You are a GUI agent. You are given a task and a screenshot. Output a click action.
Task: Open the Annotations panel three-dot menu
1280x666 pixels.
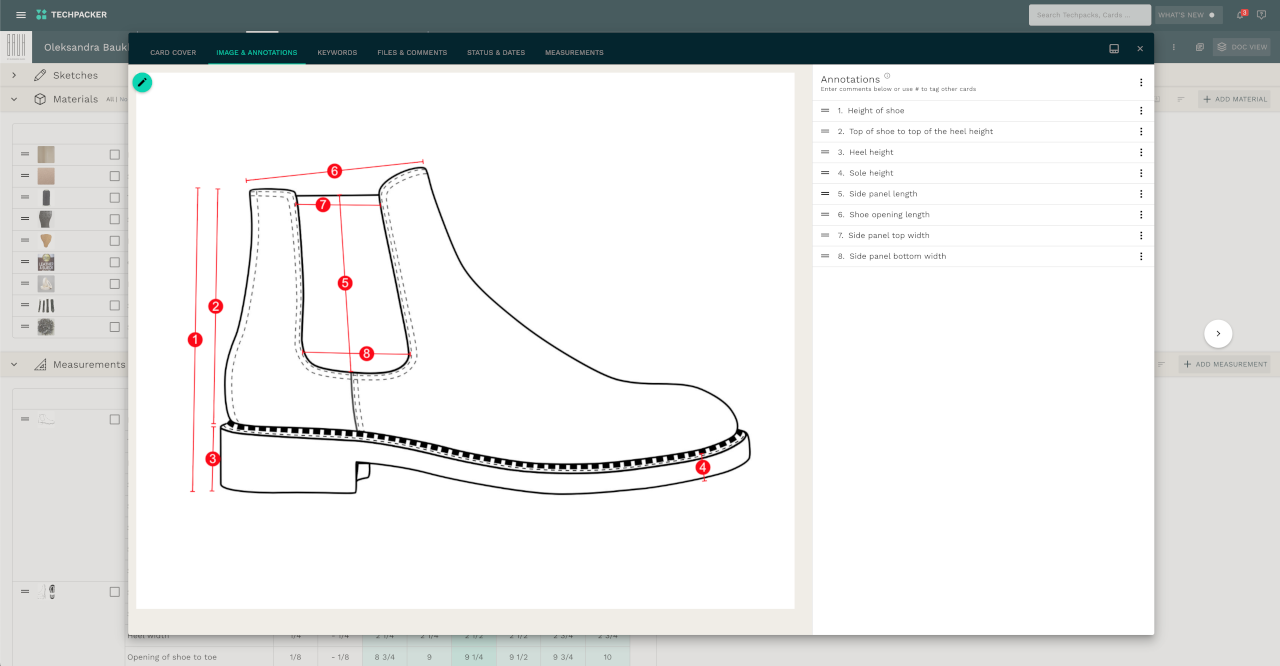tap(1141, 82)
